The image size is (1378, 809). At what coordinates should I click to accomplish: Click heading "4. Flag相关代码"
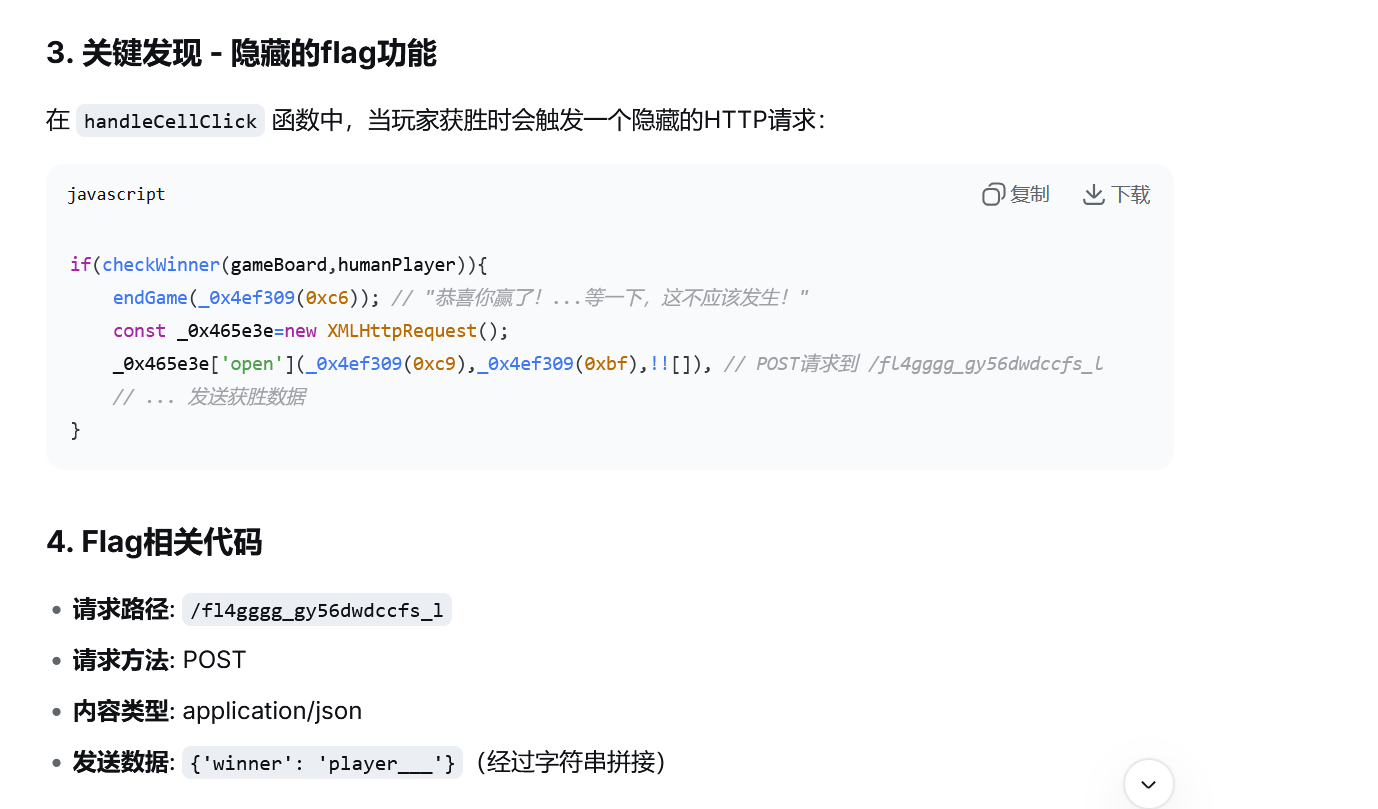[154, 542]
